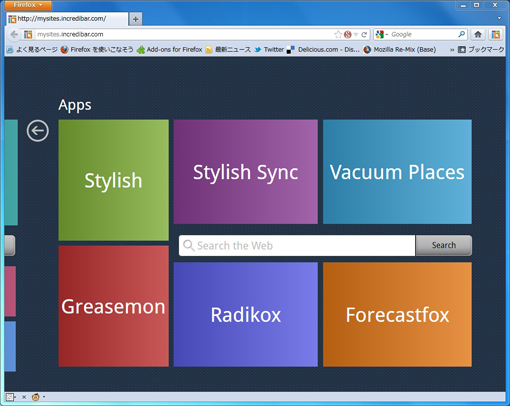Open the list all tabs dropdown arrow

[x=499, y=18]
